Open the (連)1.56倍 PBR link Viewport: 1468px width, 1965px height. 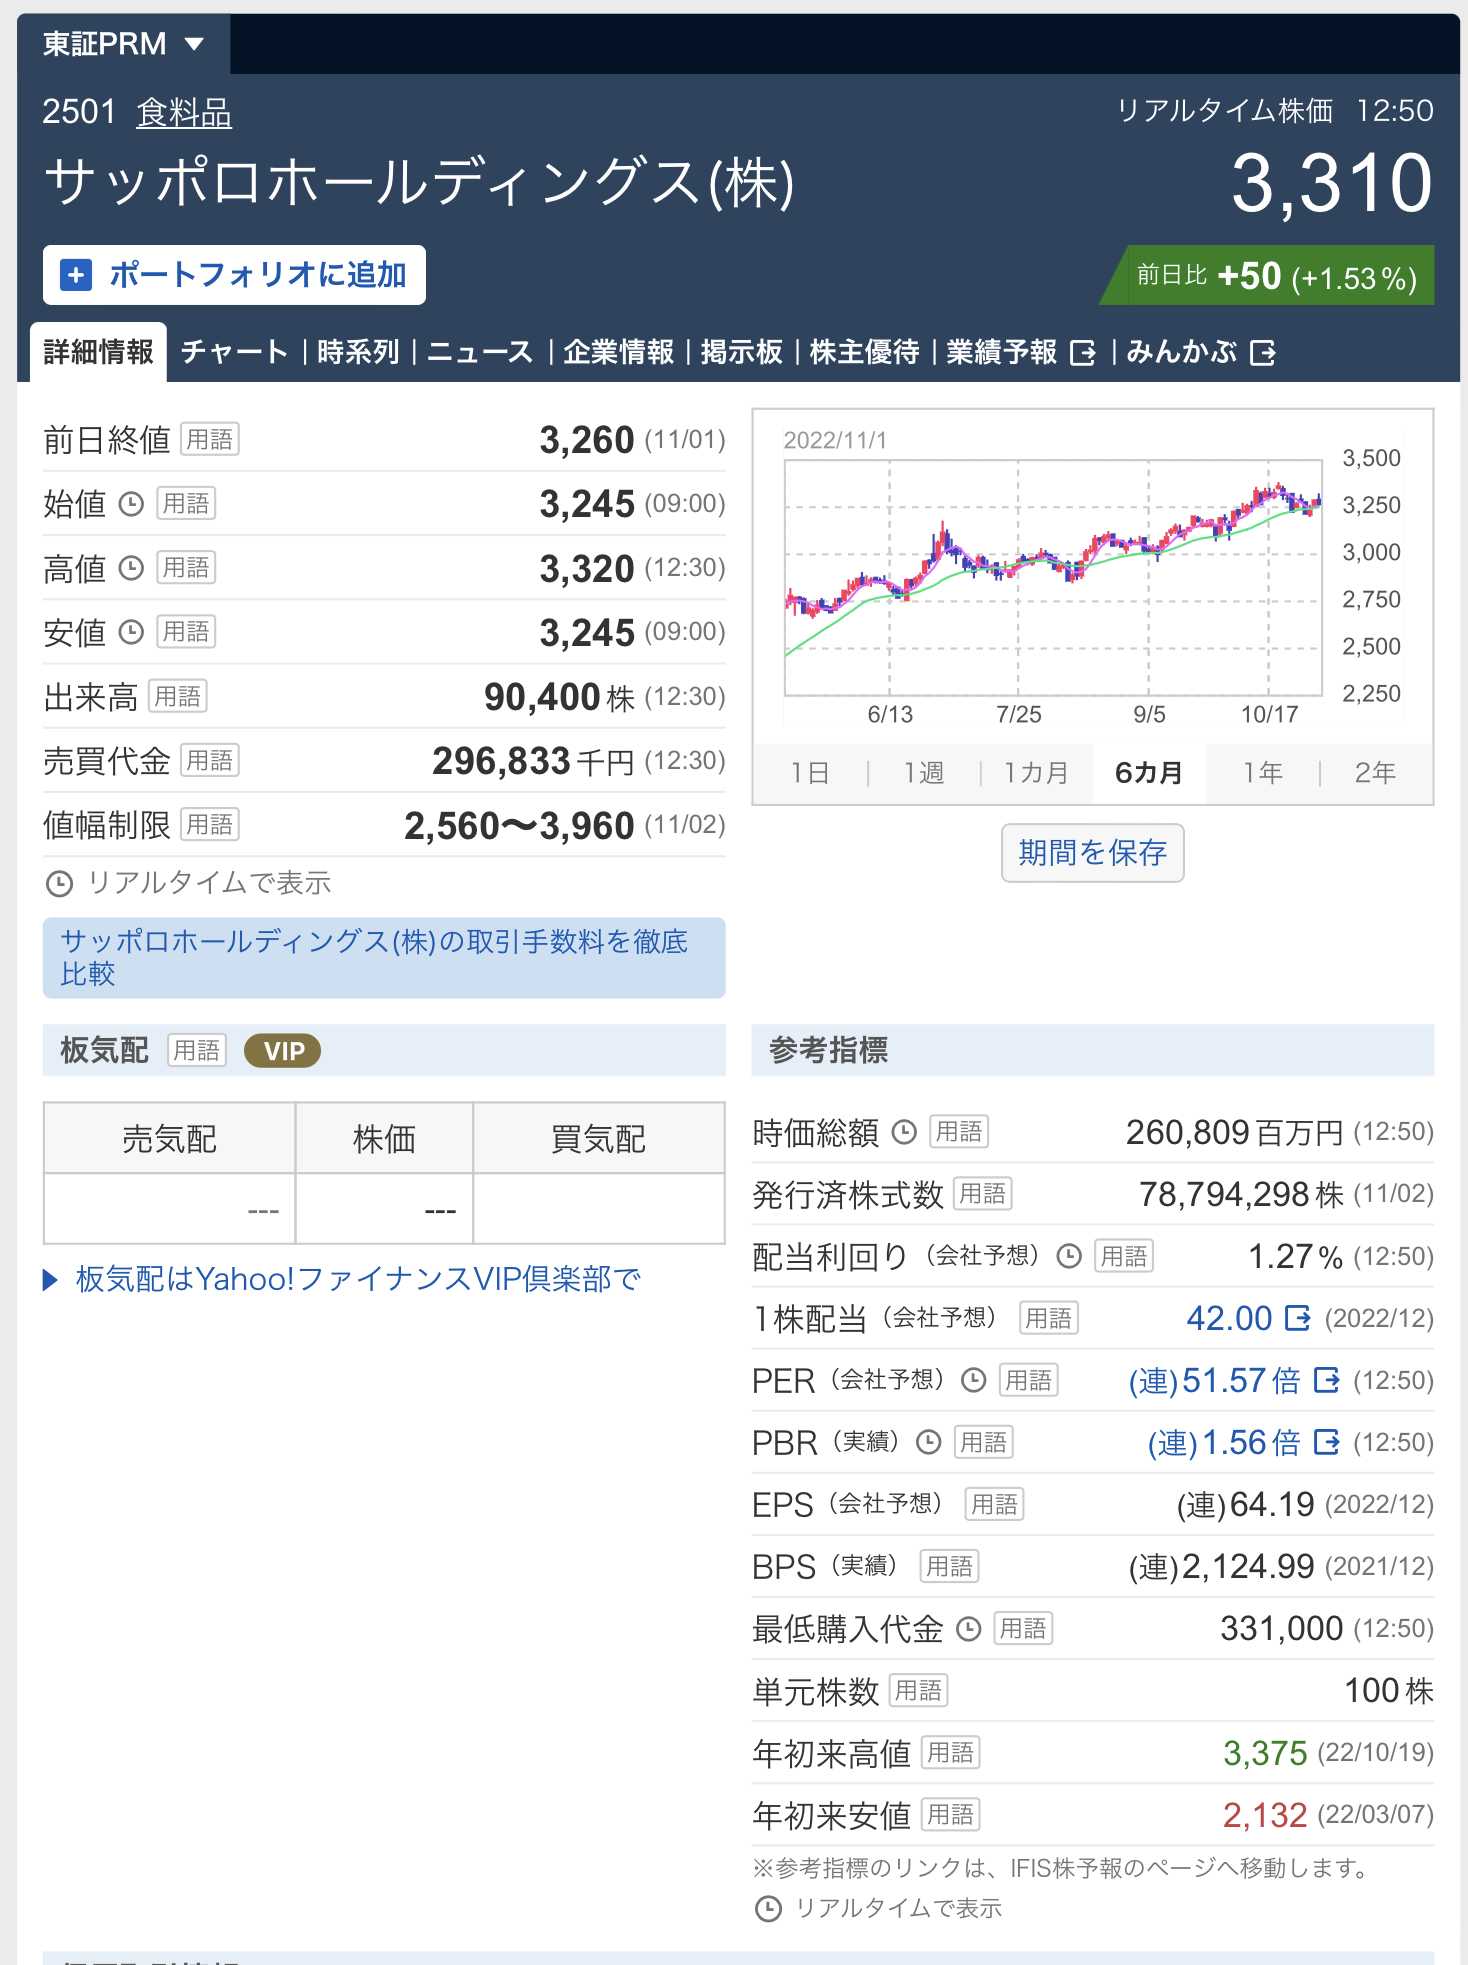(1243, 1442)
